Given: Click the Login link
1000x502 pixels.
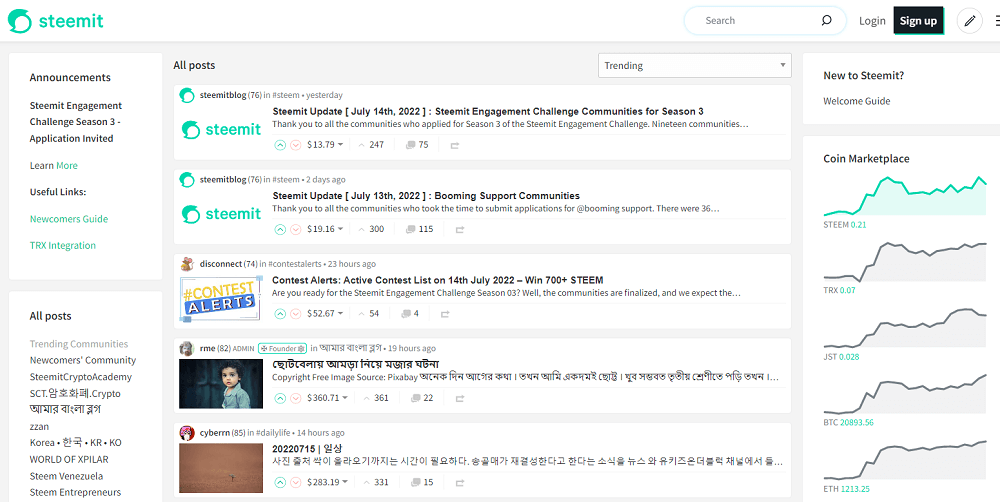Looking at the screenshot, I should [x=872, y=21].
